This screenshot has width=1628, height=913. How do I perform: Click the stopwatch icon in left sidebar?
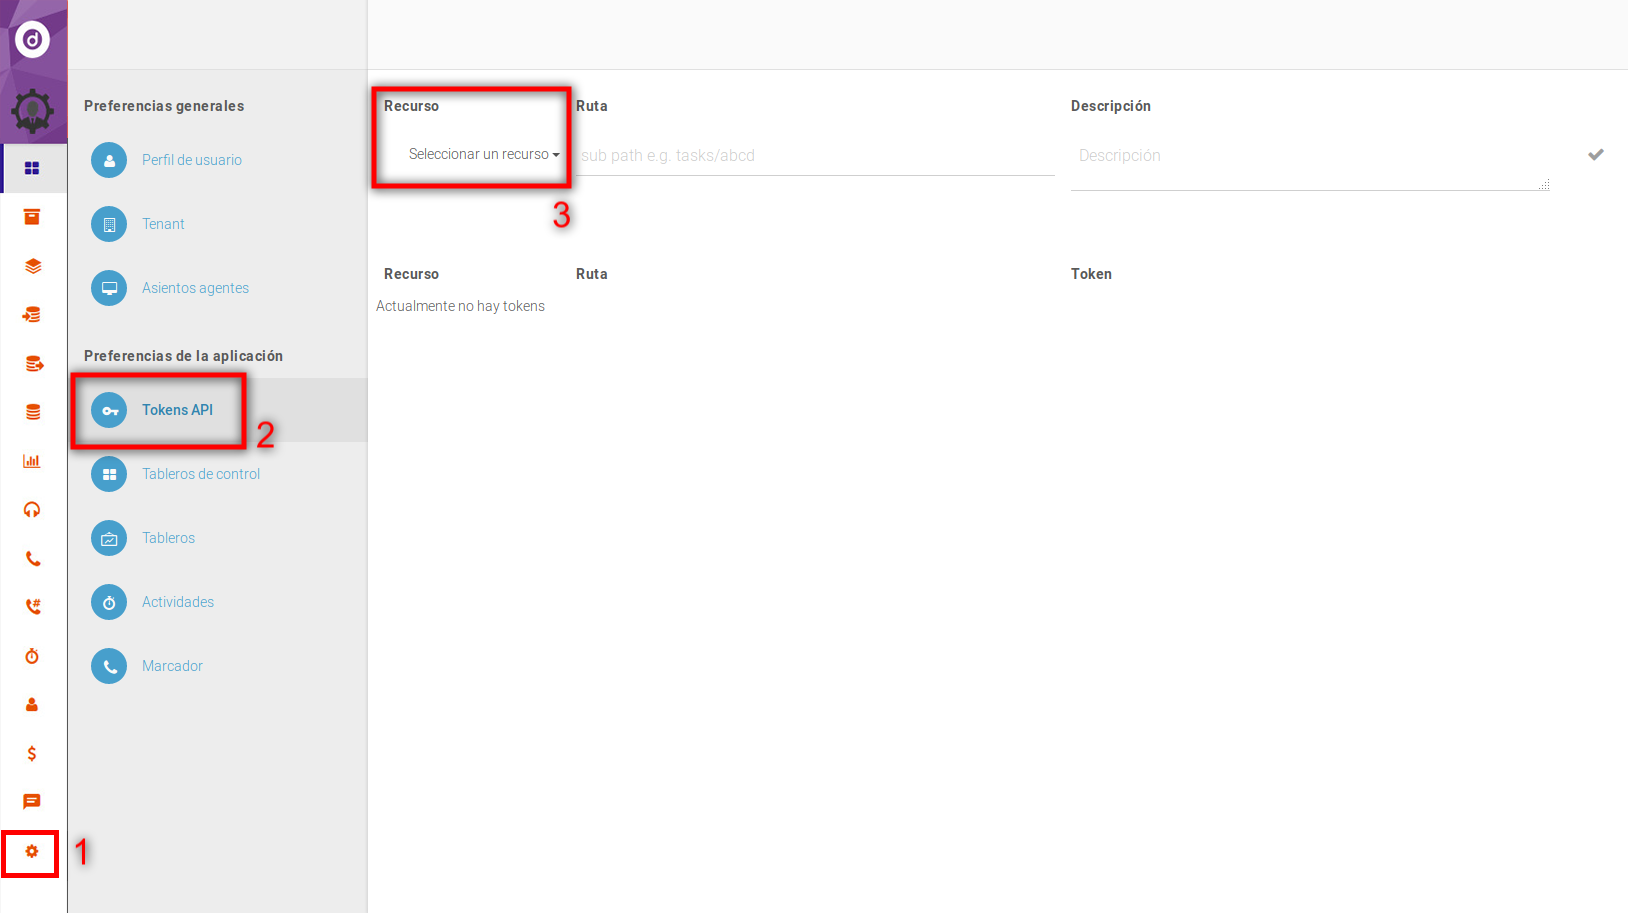tap(32, 656)
